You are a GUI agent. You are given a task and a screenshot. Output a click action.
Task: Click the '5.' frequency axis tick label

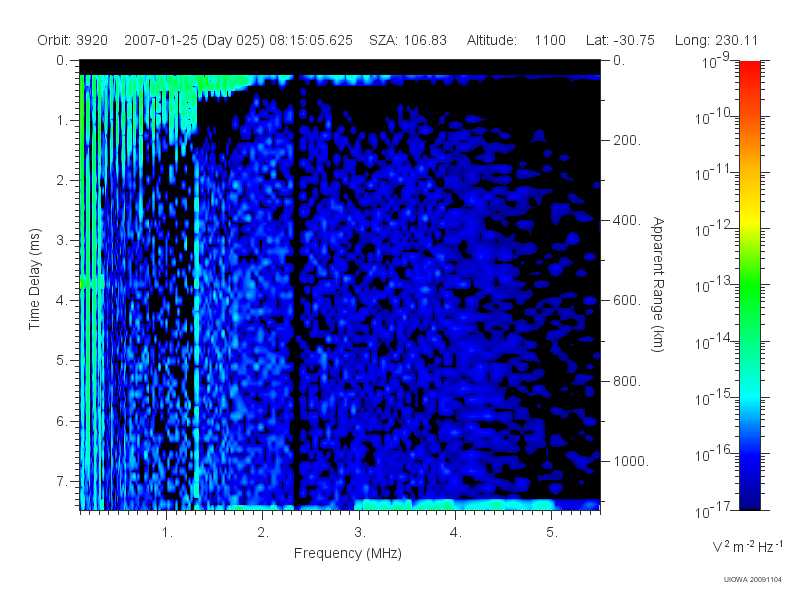pos(552,533)
